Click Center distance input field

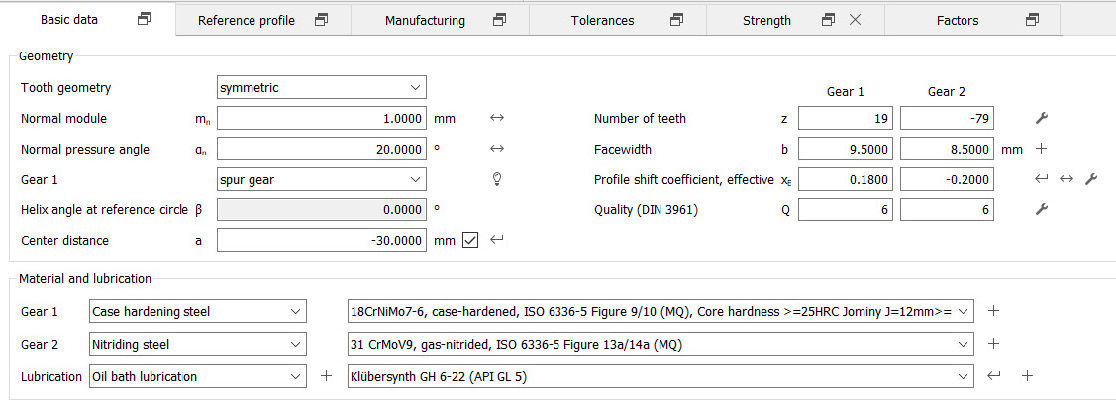click(322, 241)
